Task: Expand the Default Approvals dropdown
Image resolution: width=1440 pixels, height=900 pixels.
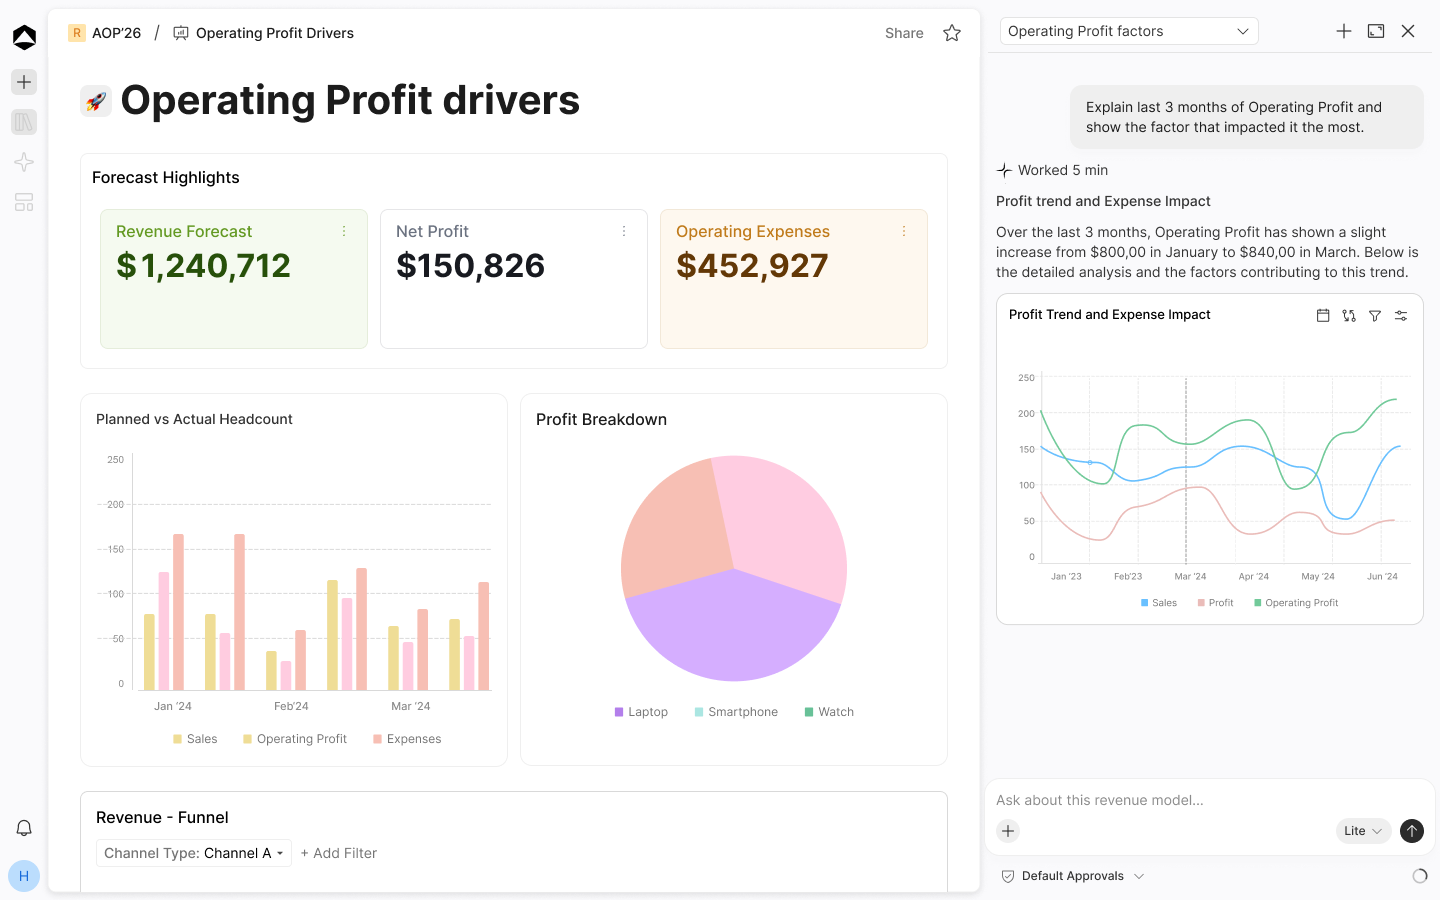Action: pyautogui.click(x=1072, y=876)
